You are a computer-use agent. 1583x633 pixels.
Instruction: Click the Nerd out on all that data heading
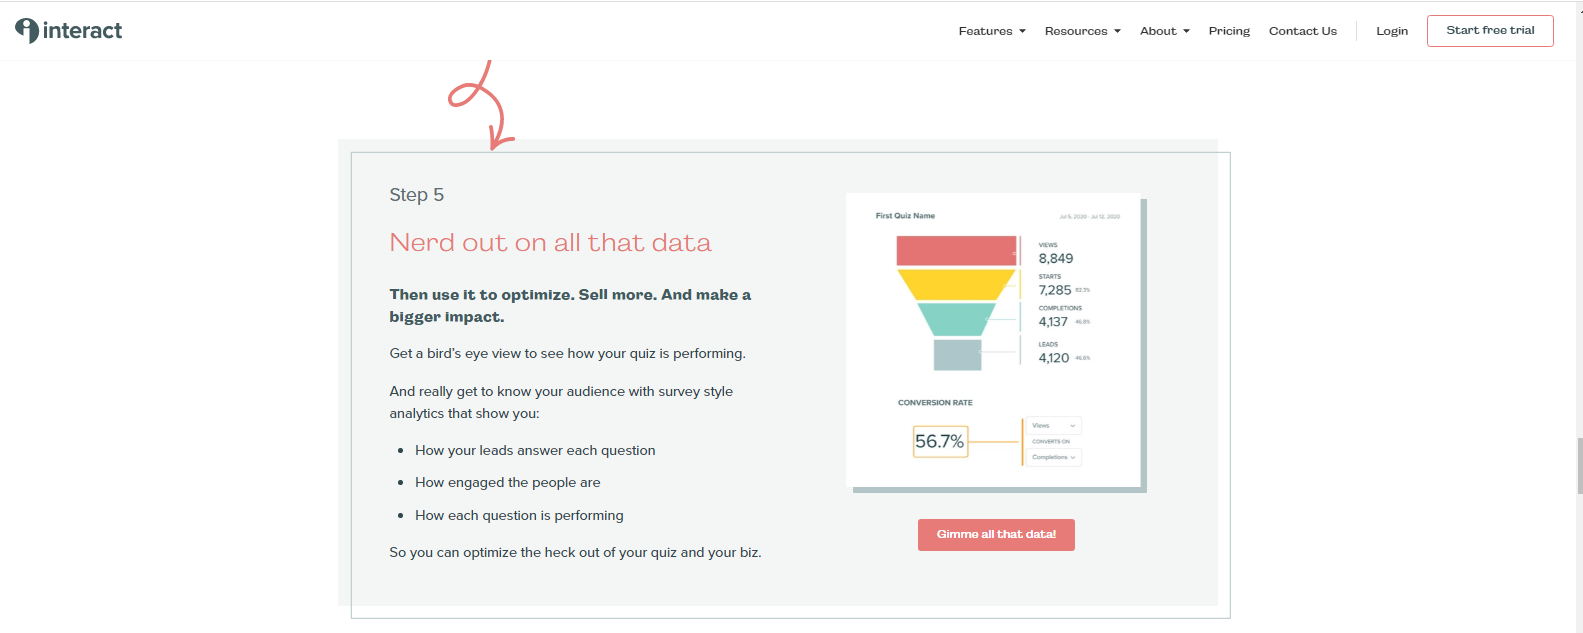coord(550,243)
